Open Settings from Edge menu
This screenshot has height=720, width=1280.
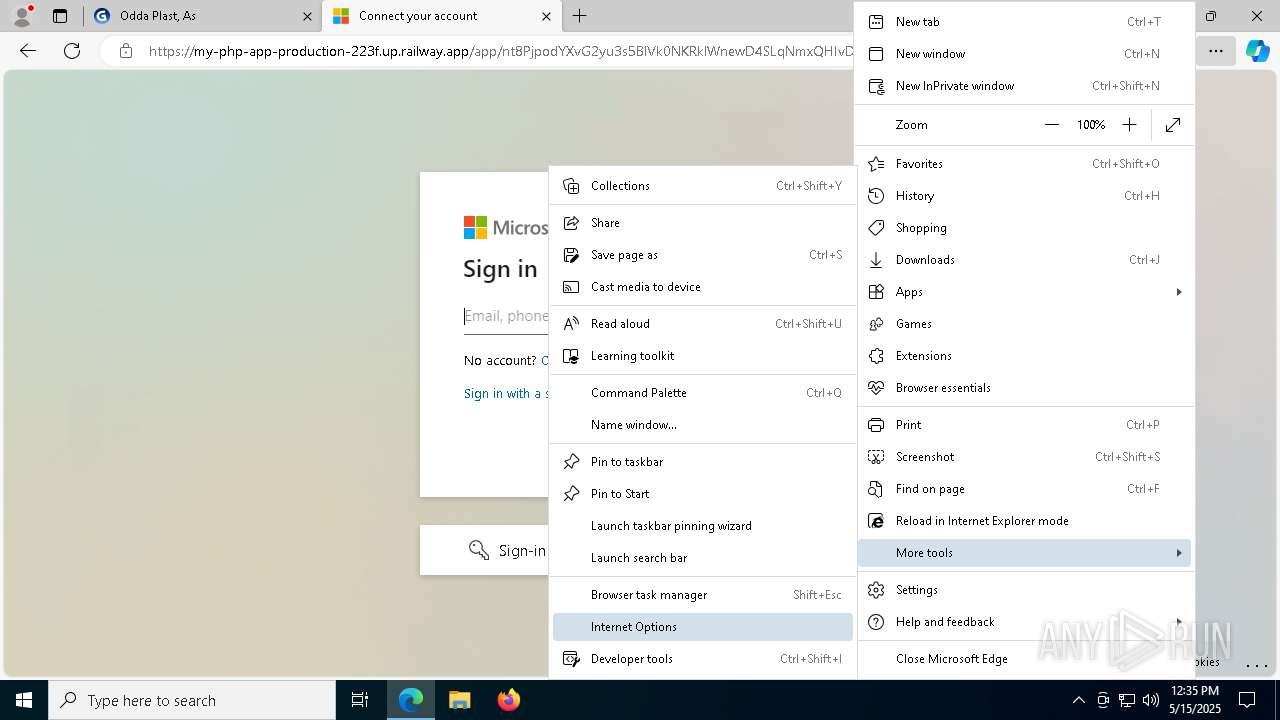pyautogui.click(x=1025, y=589)
